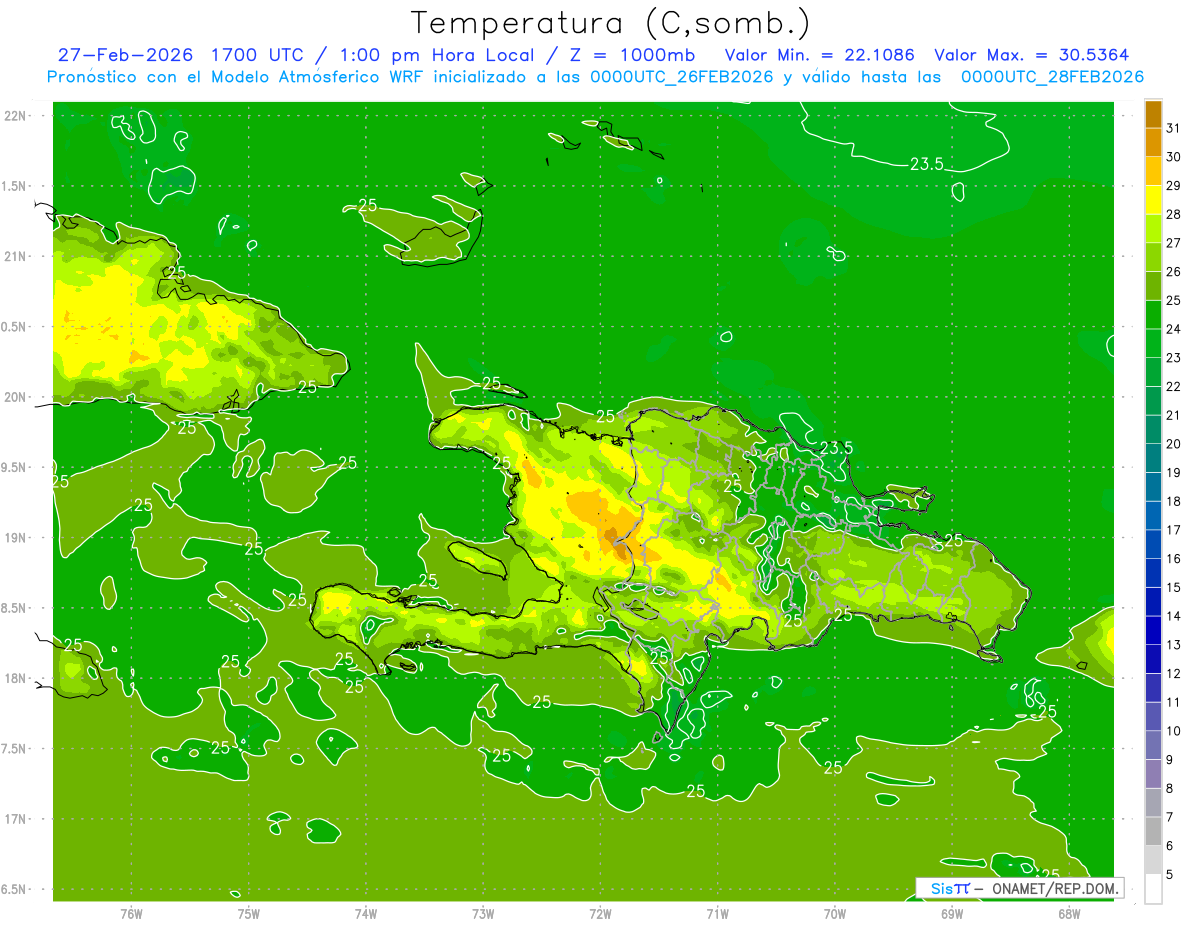Click the '17N' latitude axis label

click(x=16, y=819)
